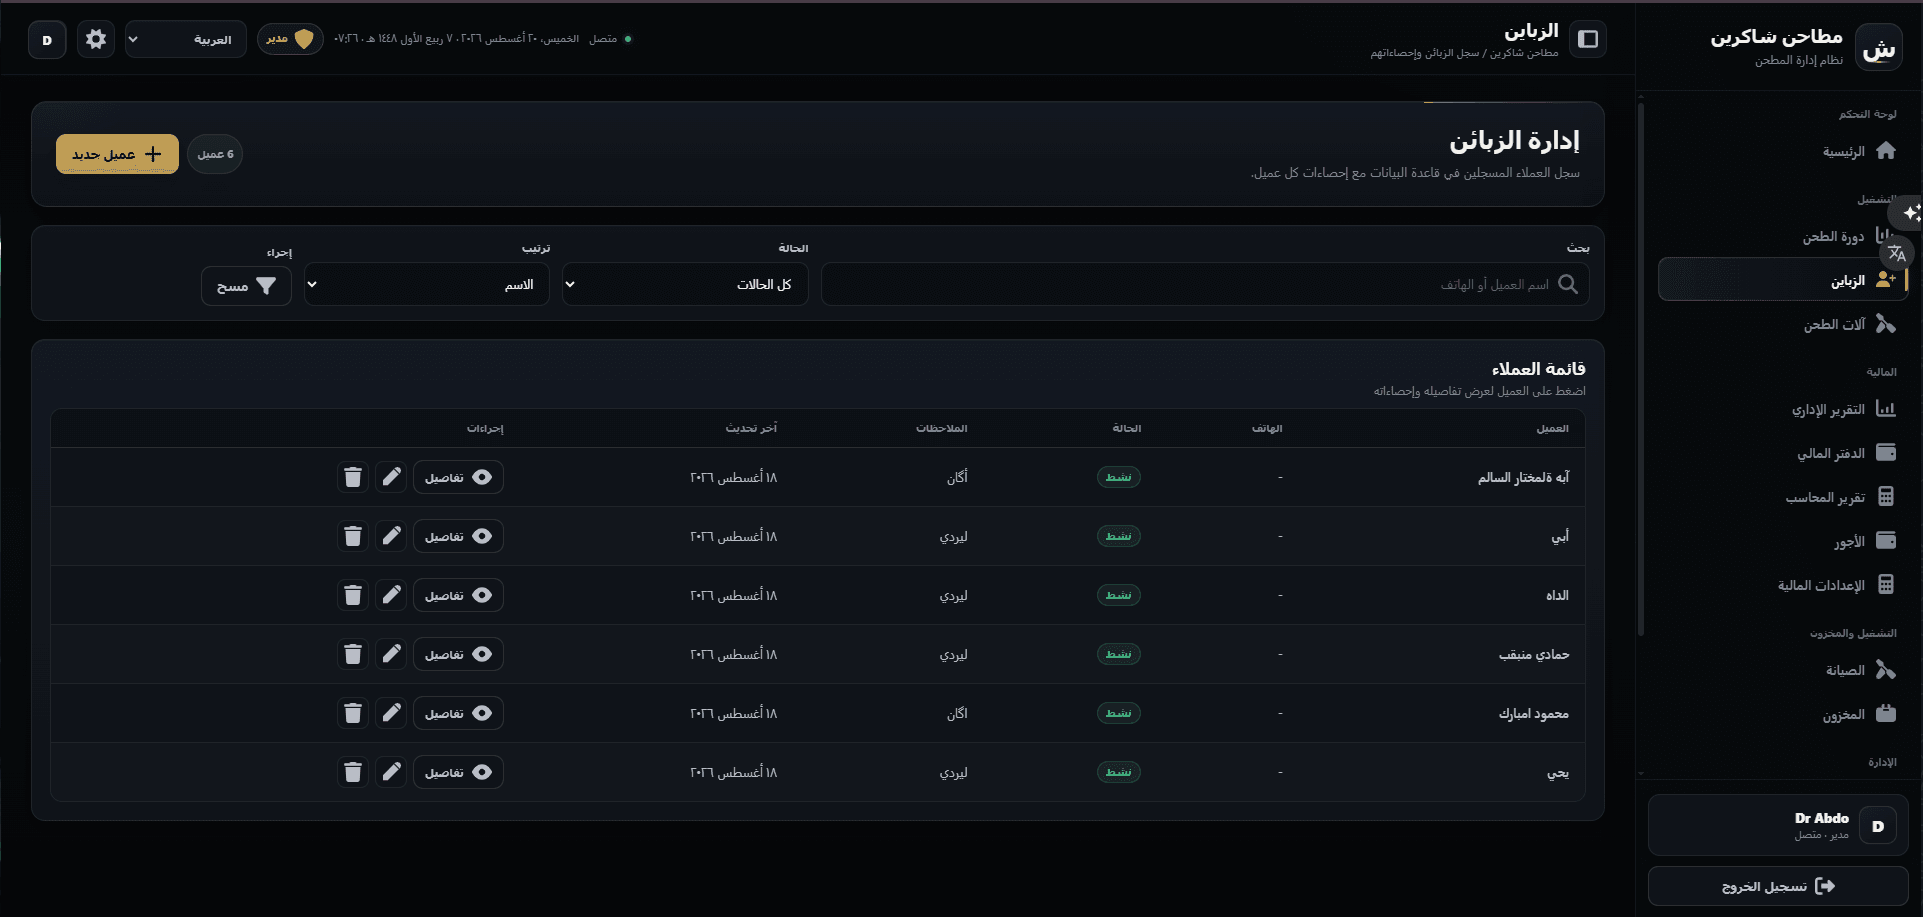Click the العميل column header
Image resolution: width=1923 pixels, height=917 pixels.
click(1552, 428)
